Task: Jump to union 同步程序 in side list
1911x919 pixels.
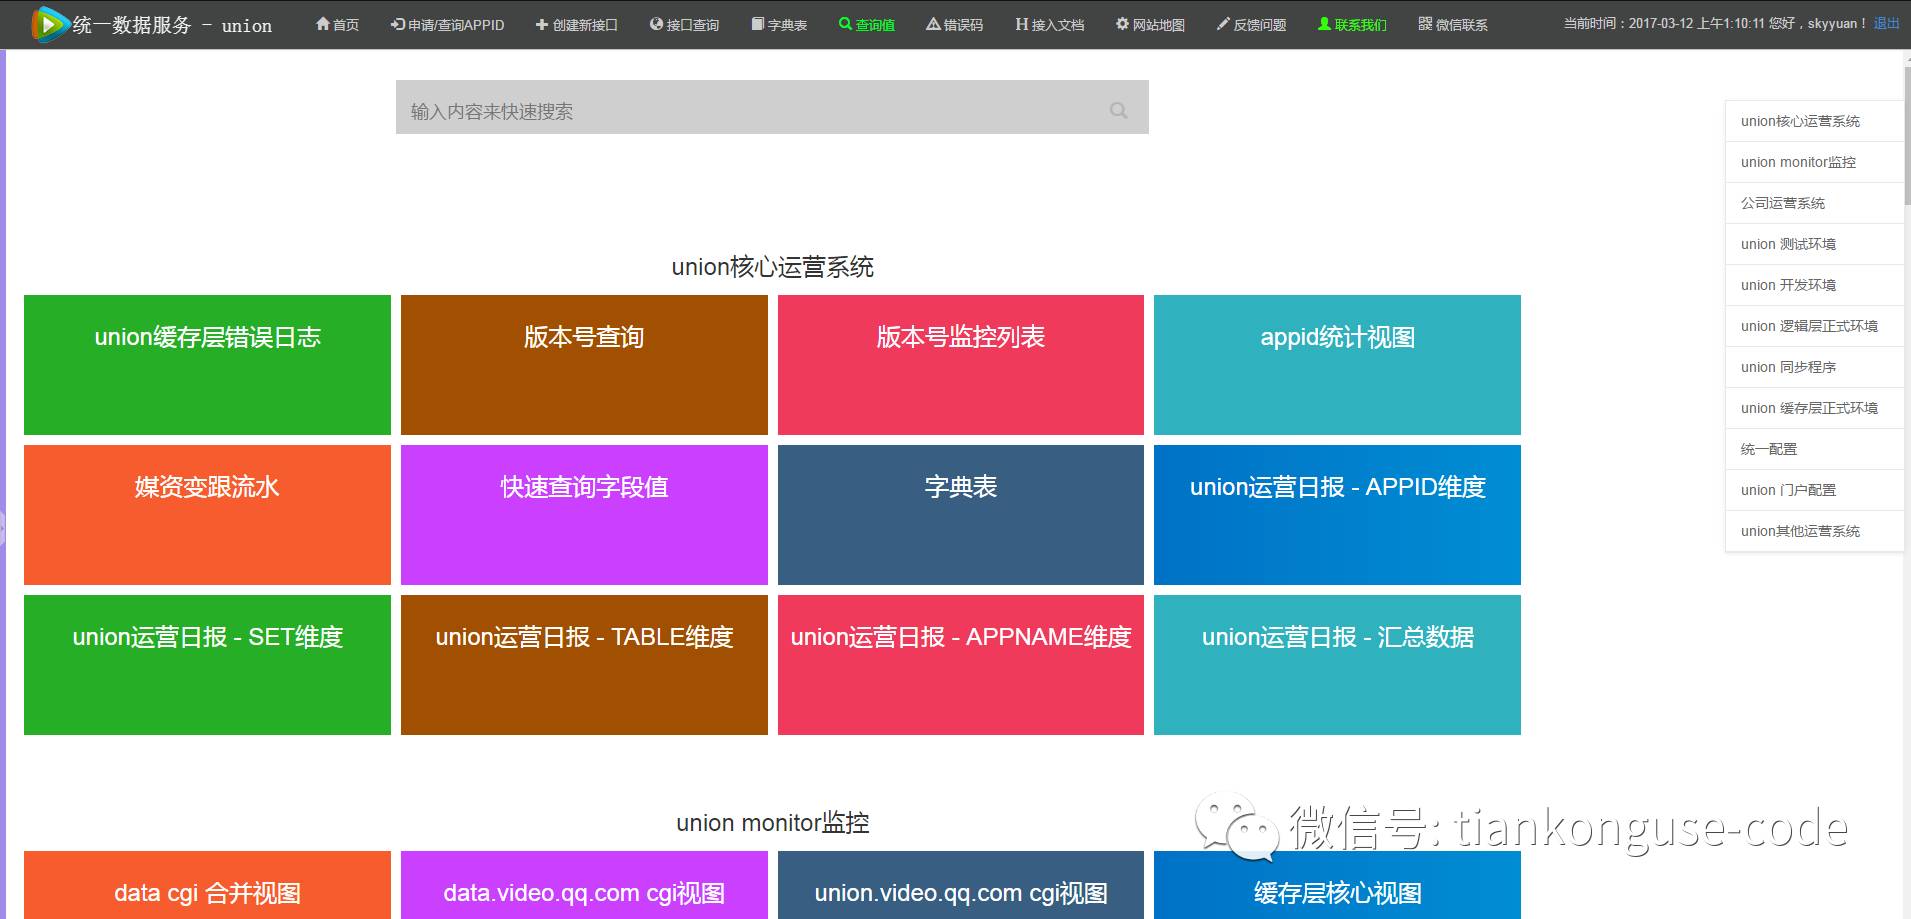Action: pos(1814,367)
